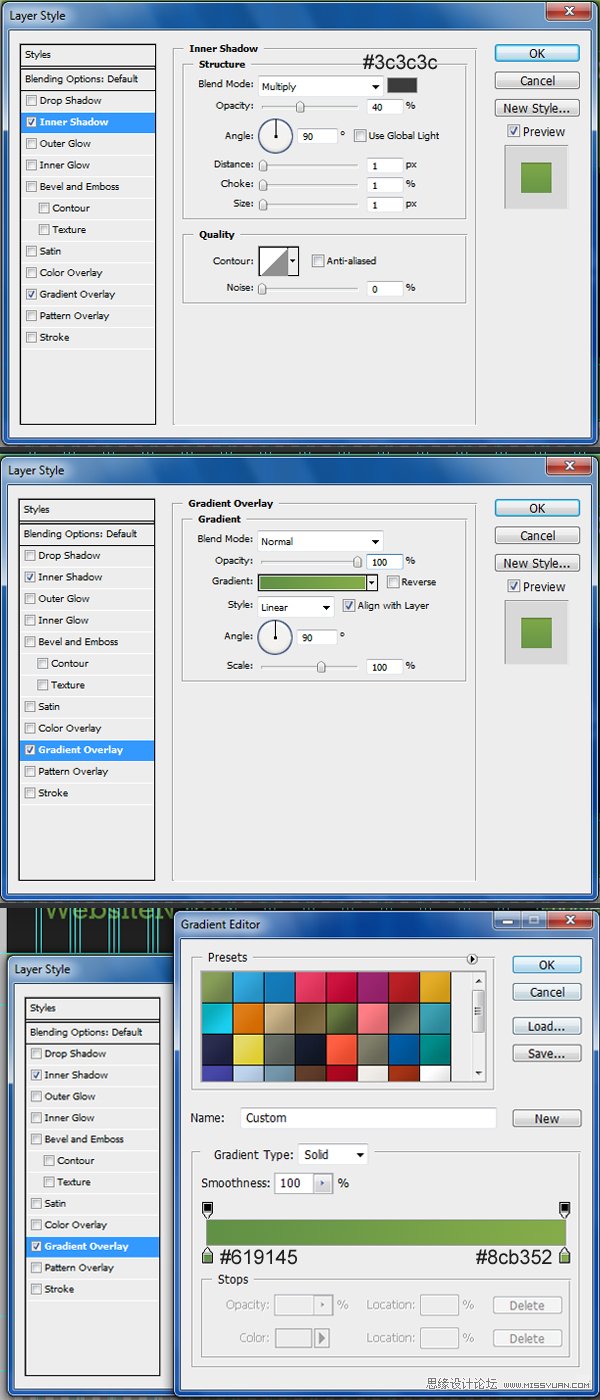Select the olive green preset in Gradient Editor's first row
Viewport: 600px width, 1400px height.
(216, 989)
